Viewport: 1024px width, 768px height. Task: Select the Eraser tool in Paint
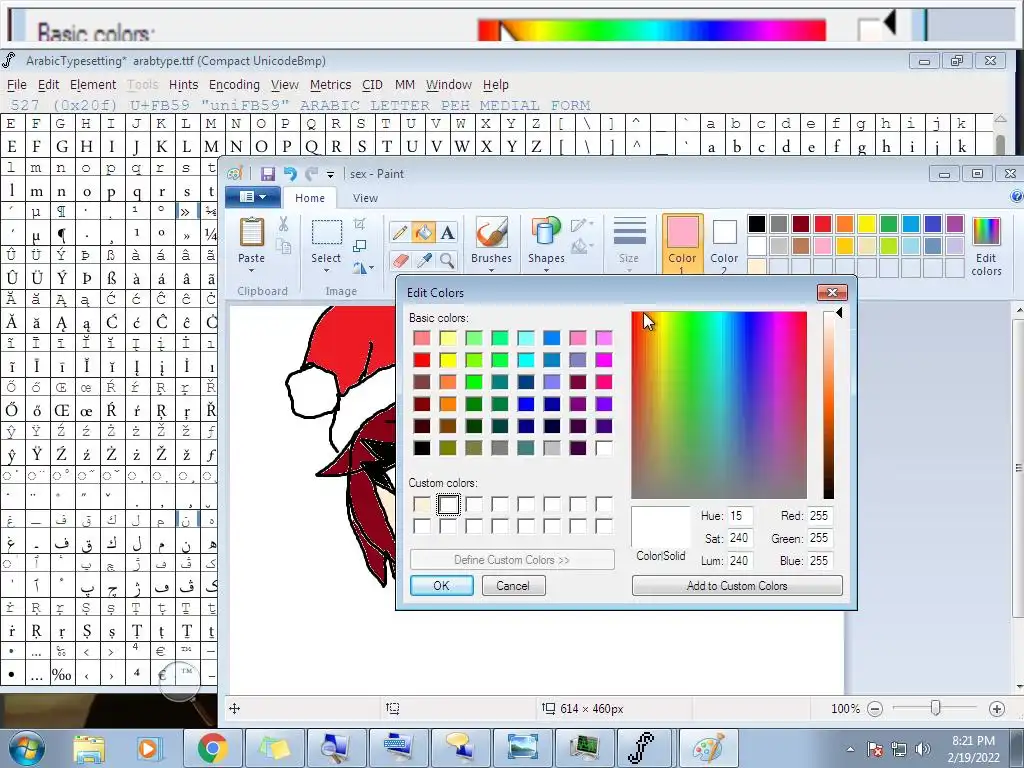[x=400, y=261]
